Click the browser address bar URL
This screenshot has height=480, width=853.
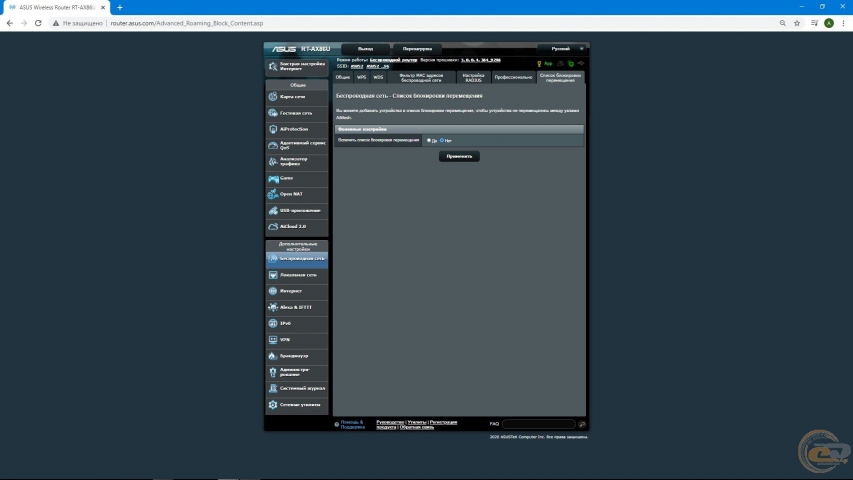coord(187,23)
